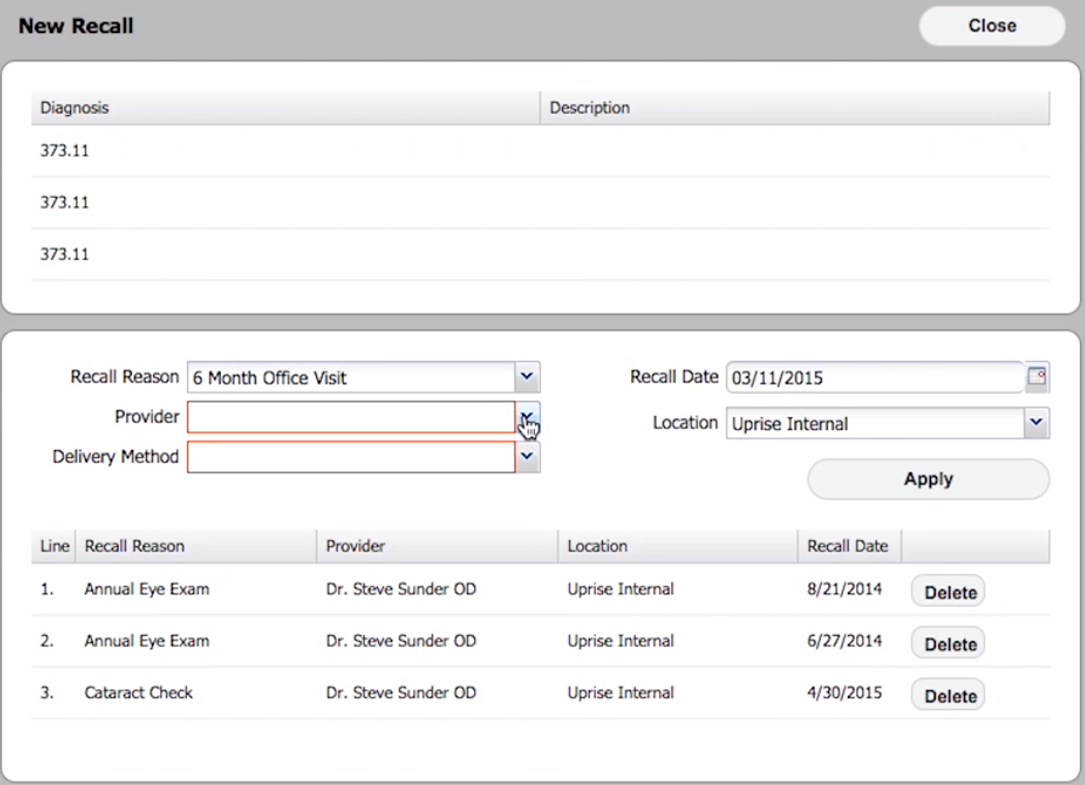Open the Recall Date calendar picker
Image resolution: width=1085 pixels, height=785 pixels.
(1037, 377)
